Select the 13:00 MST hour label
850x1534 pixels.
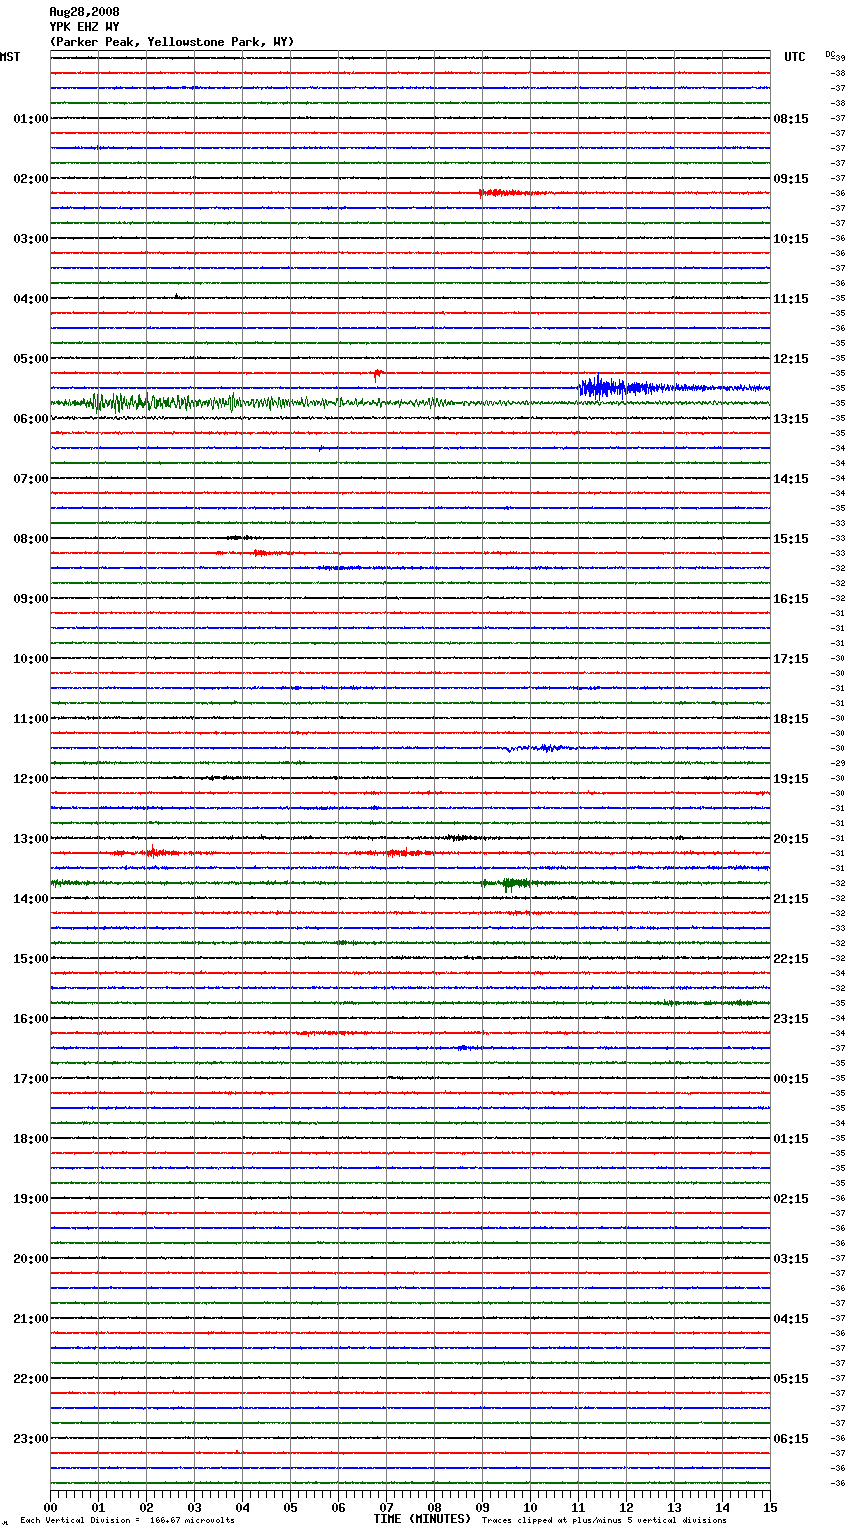tap(31, 839)
